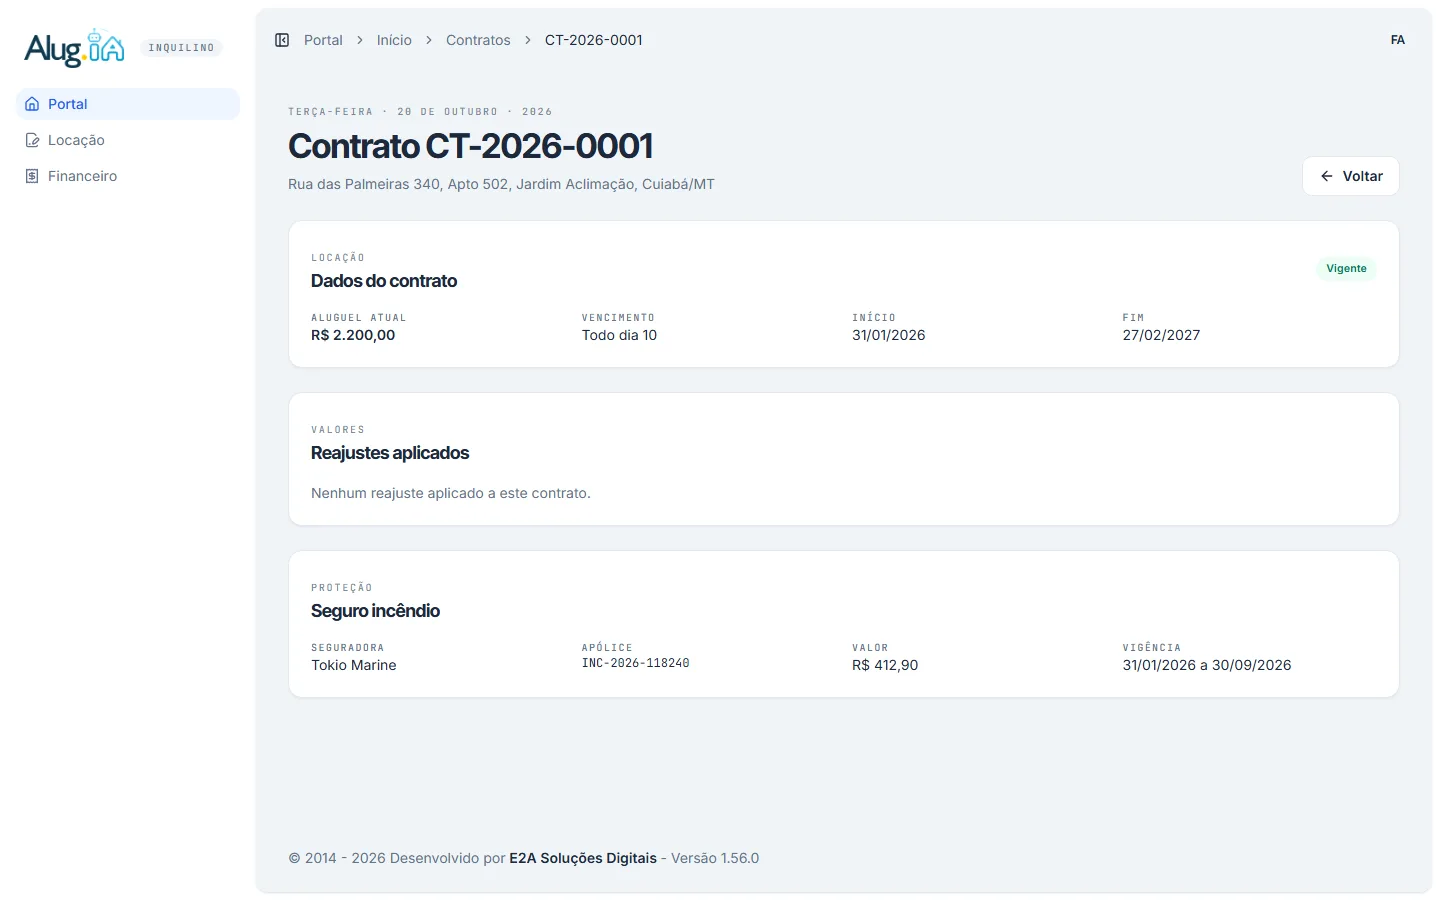Click the Alug.IA logo
Viewport: 1440px width, 900px height.
(75, 47)
